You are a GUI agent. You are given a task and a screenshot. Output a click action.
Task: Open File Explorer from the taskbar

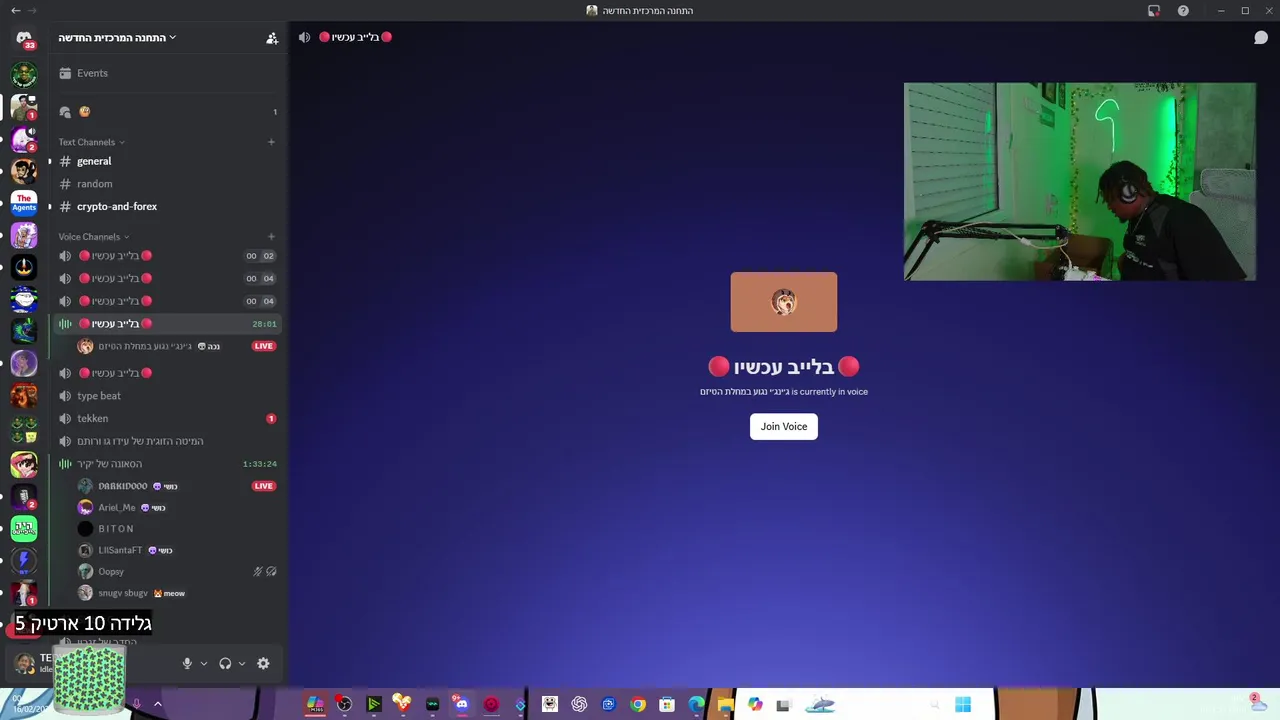coord(725,704)
